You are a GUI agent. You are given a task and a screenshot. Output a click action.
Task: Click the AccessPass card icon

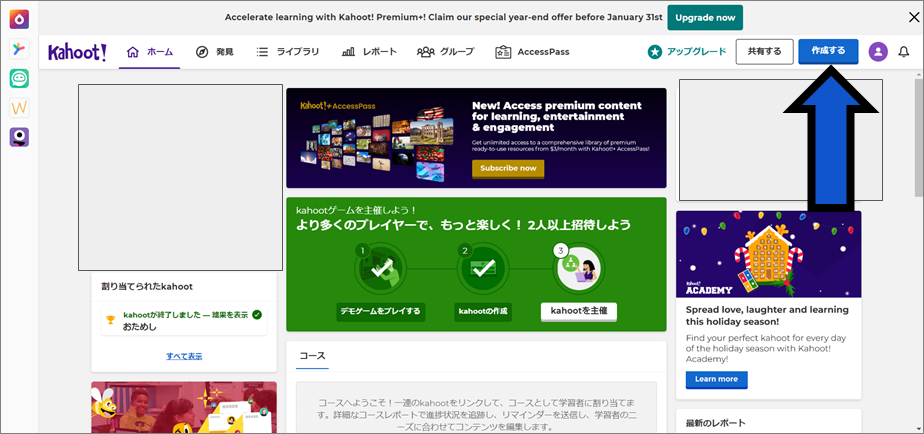coord(503,52)
